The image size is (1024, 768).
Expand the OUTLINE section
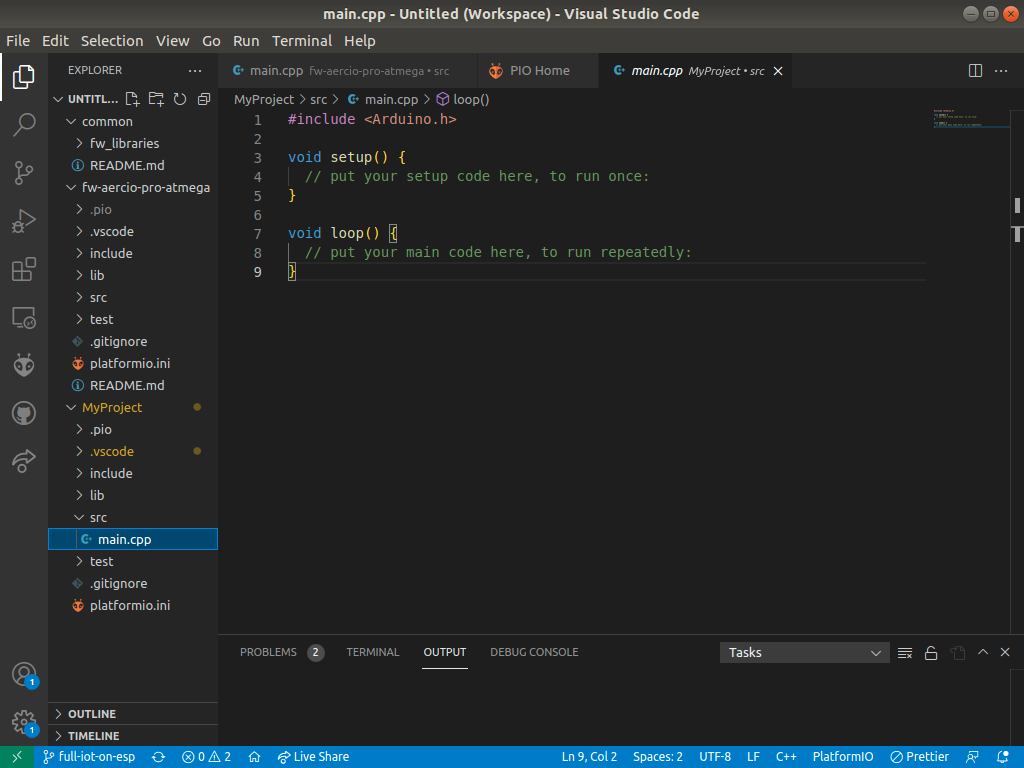pos(91,714)
